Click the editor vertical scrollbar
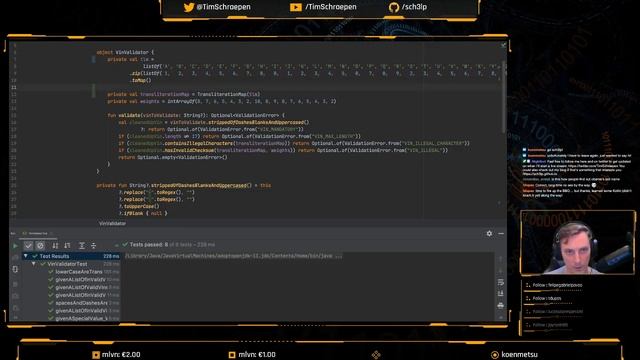Viewport: 640px width, 360px height. pos(504,98)
